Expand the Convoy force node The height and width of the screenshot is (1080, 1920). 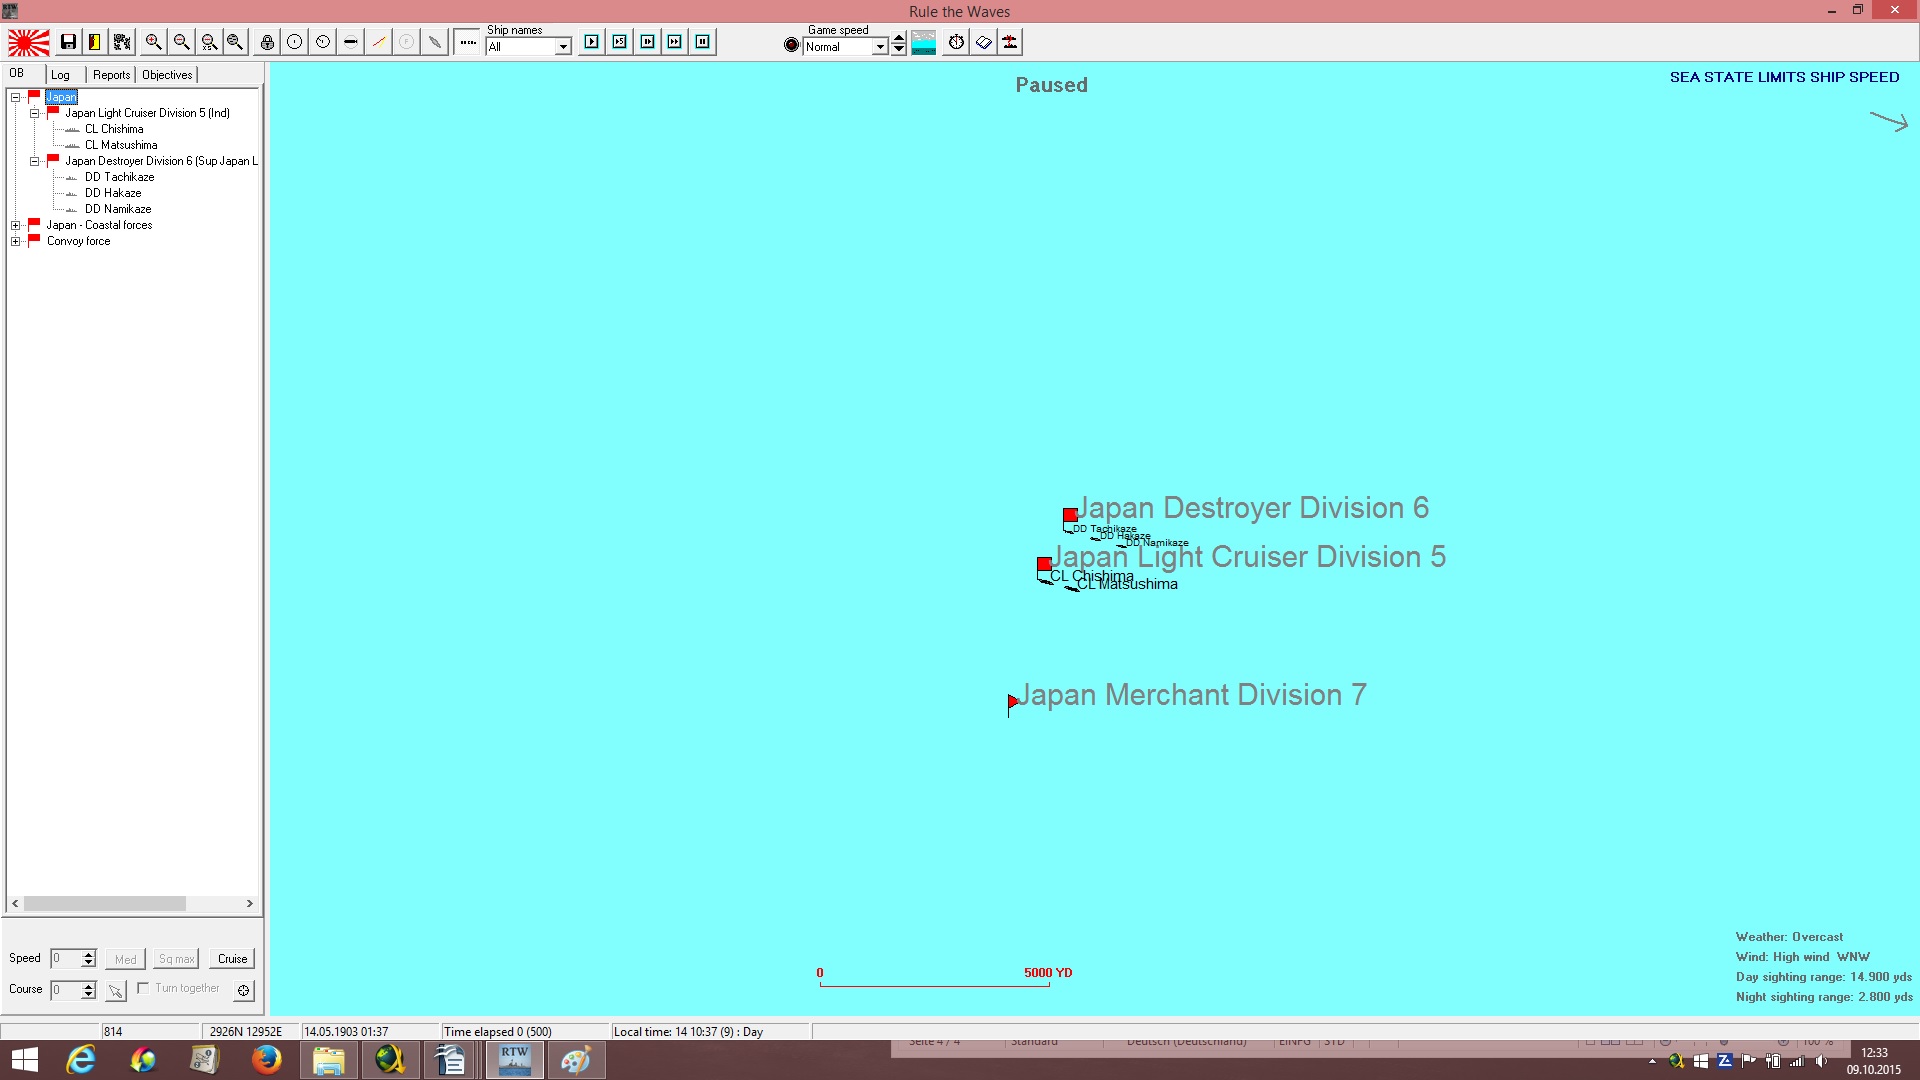pyautogui.click(x=16, y=241)
